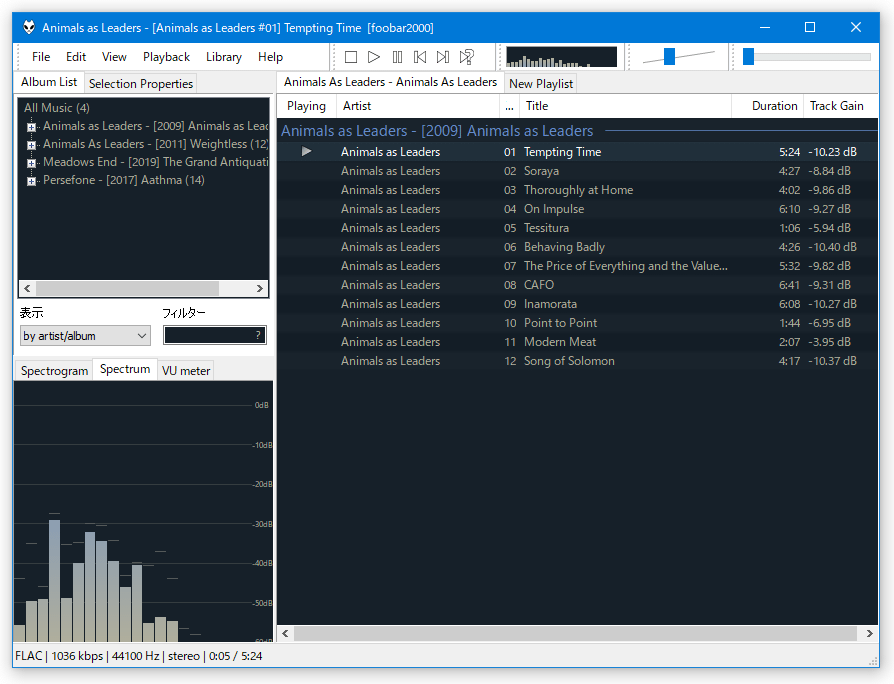The width and height of the screenshot is (894, 684).
Task: Click the window resize grip corner
Action: pyautogui.click(x=873, y=661)
